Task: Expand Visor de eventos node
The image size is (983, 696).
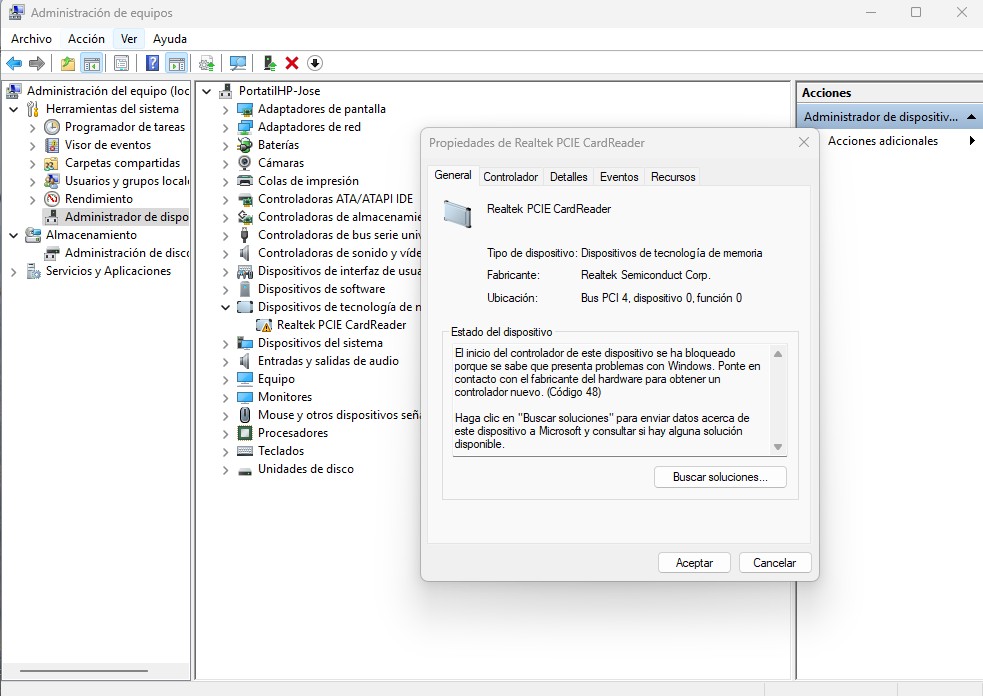Action: 33,146
